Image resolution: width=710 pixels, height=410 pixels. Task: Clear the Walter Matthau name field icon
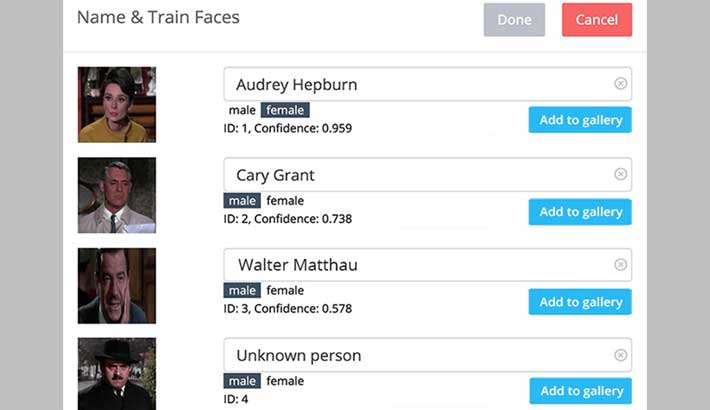(x=621, y=265)
